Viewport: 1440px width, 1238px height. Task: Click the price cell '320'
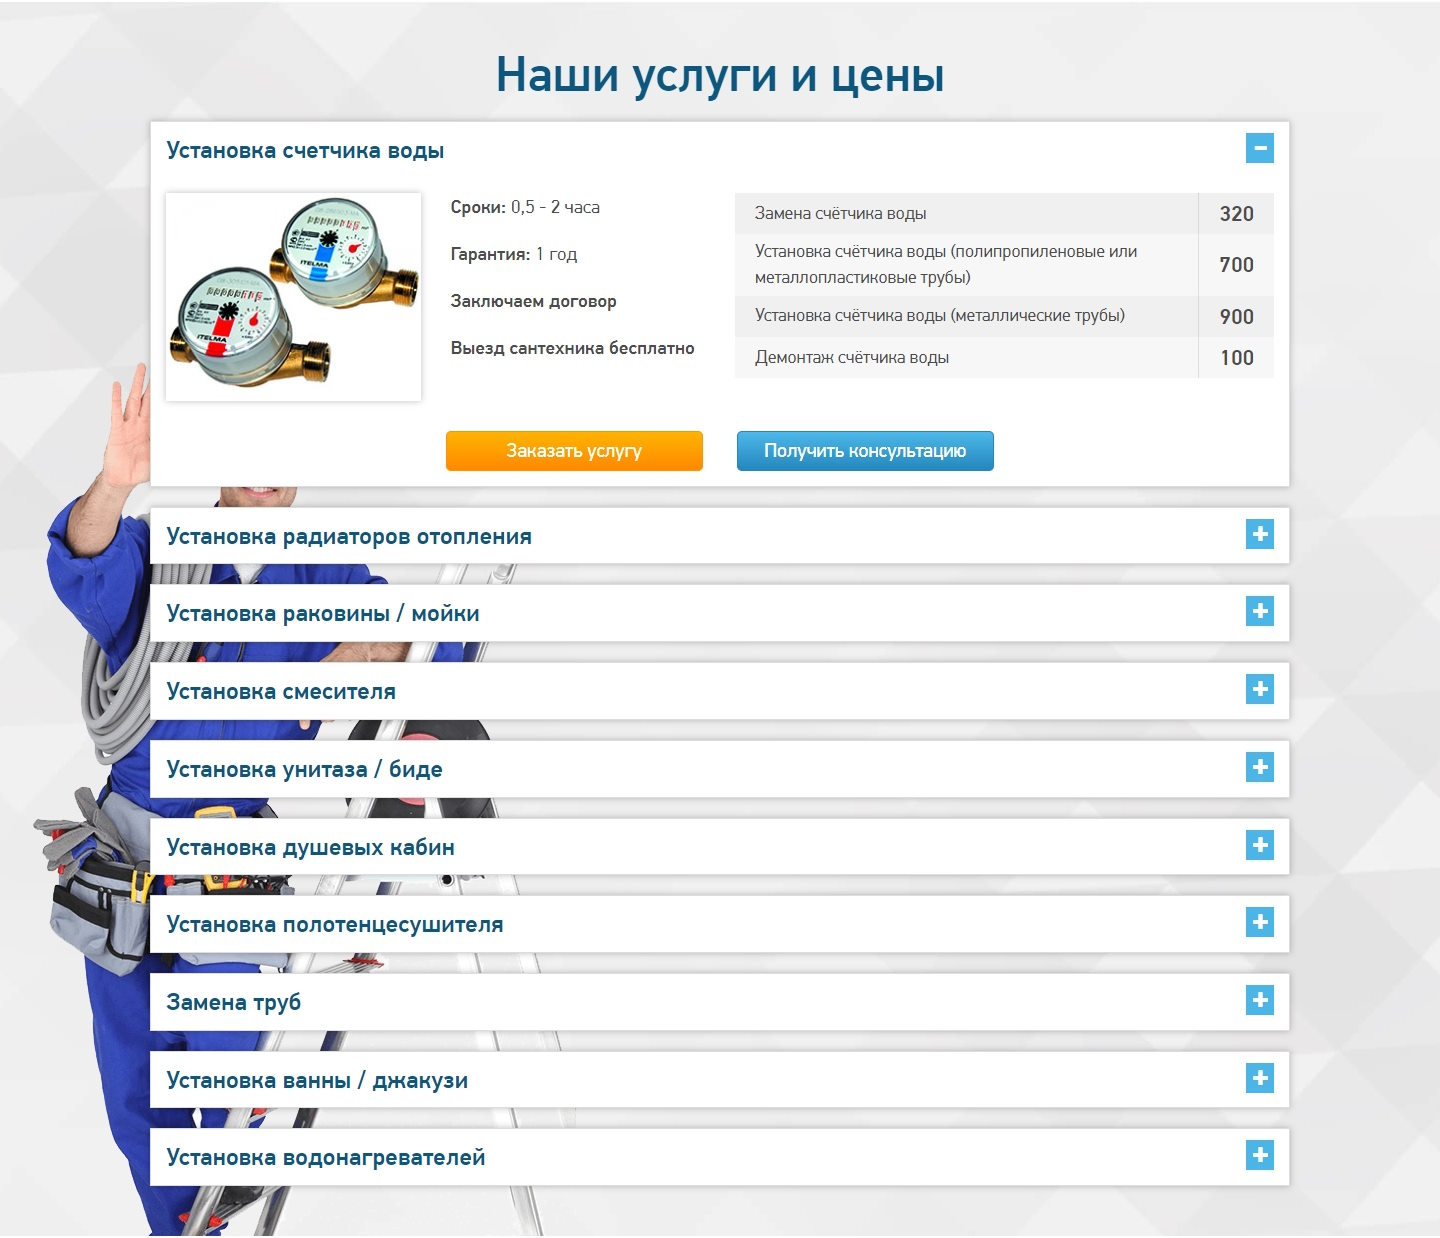(x=1236, y=213)
